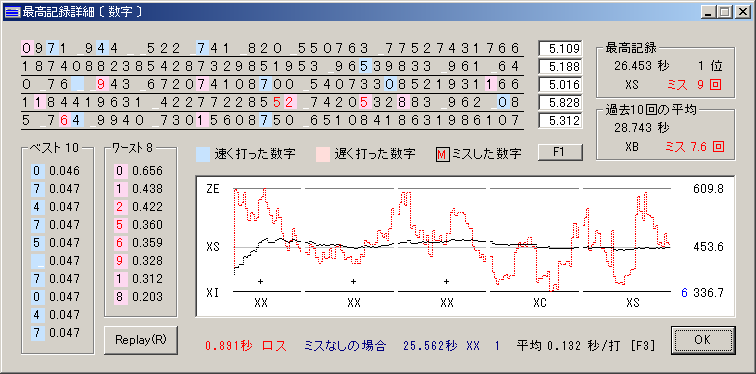
Task: Select the 5.109 row time field
Action: (560, 48)
